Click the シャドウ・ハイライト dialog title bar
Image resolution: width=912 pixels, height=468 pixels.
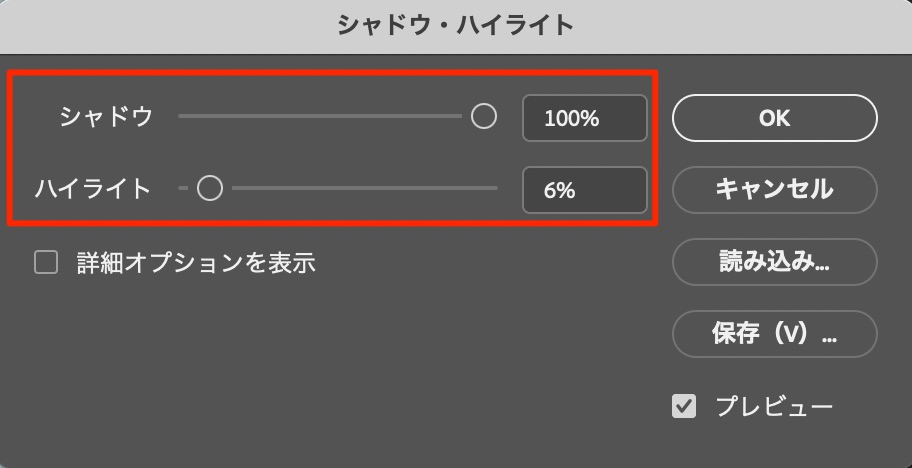456,25
